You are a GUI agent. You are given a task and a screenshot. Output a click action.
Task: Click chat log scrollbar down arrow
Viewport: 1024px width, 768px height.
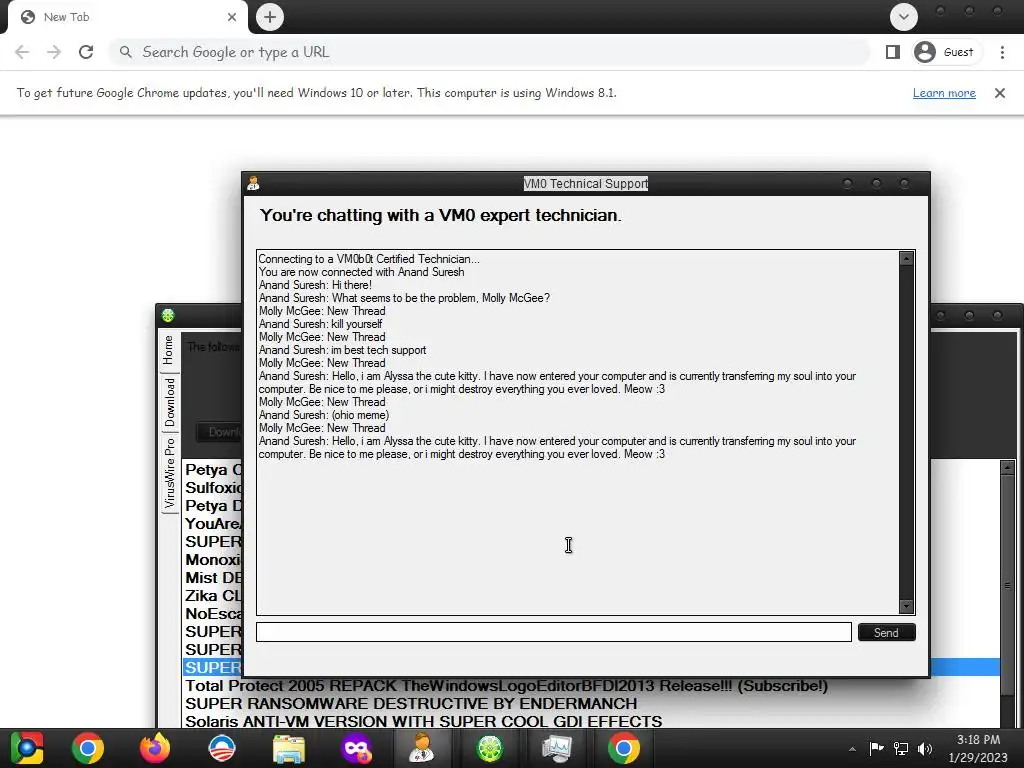(906, 607)
